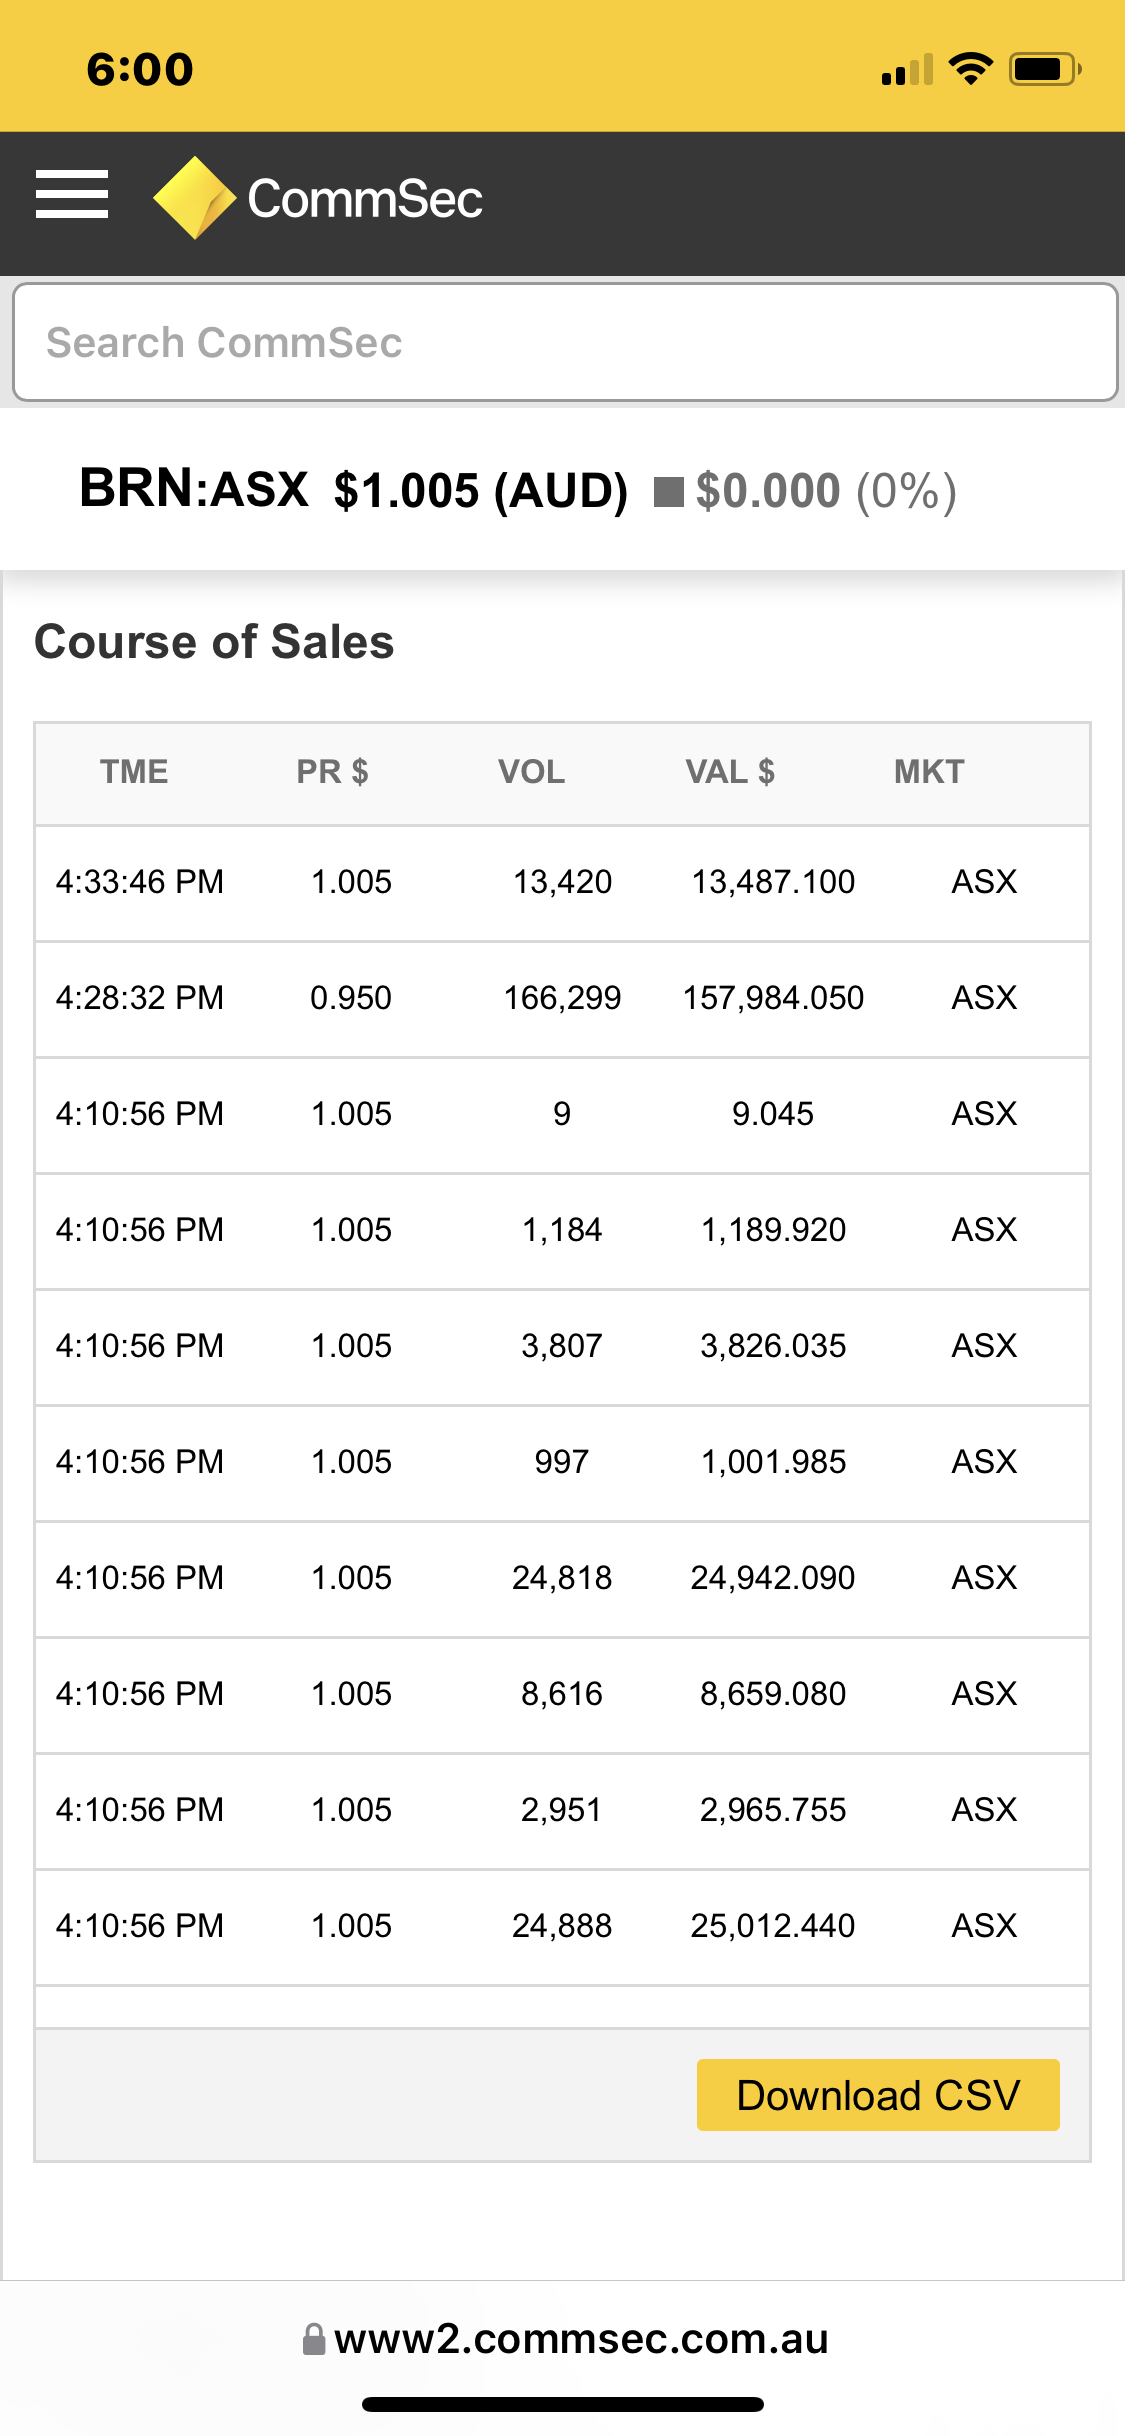Open the hamburger navigation menu
This screenshot has height=2436, width=1125.
pos(72,194)
